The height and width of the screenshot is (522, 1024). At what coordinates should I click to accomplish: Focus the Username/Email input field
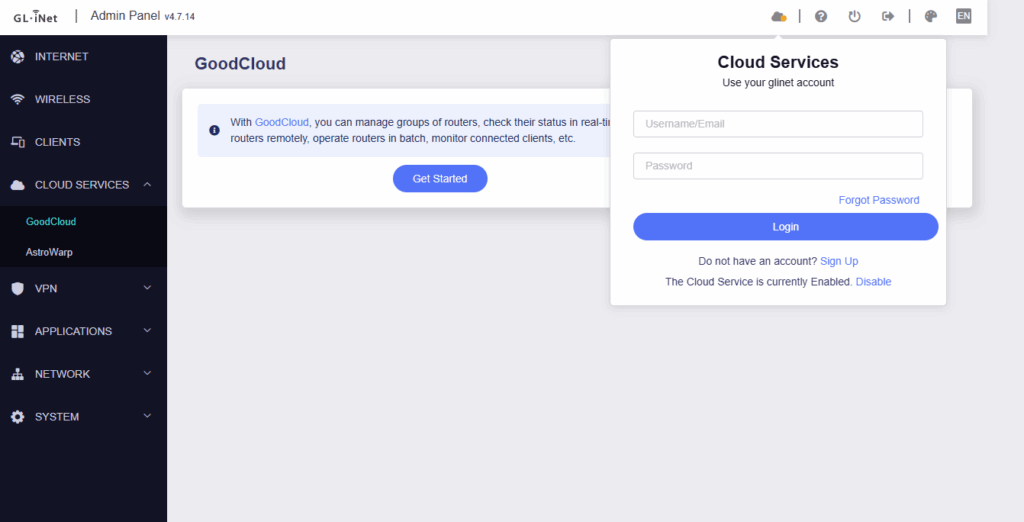(x=778, y=124)
